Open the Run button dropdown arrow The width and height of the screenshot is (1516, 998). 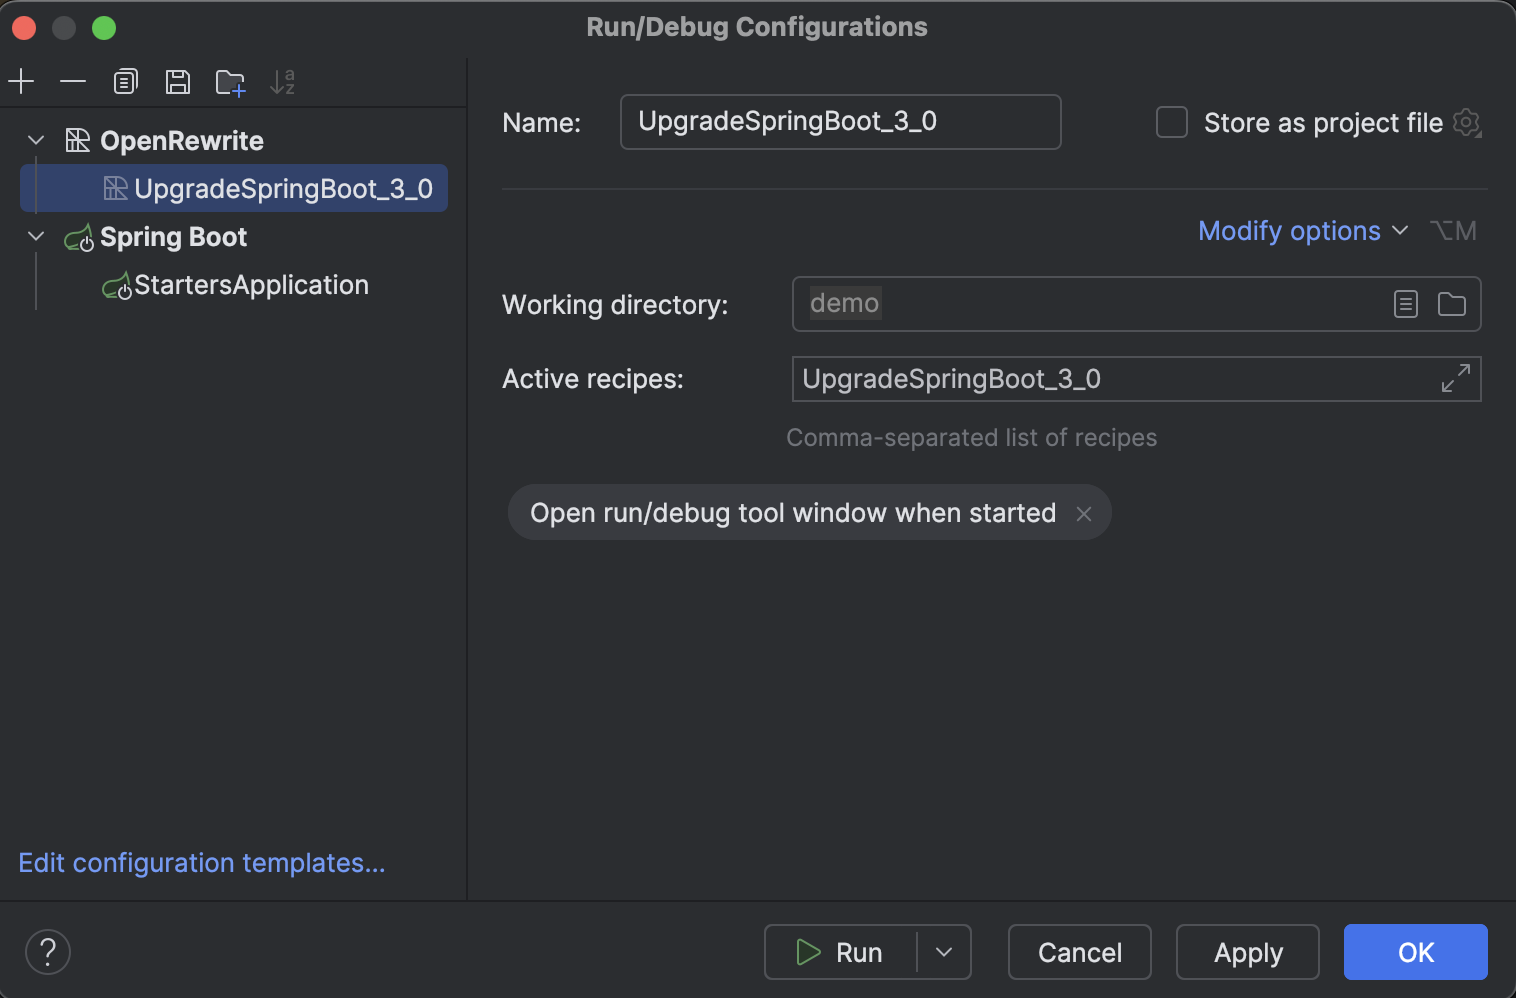click(942, 952)
